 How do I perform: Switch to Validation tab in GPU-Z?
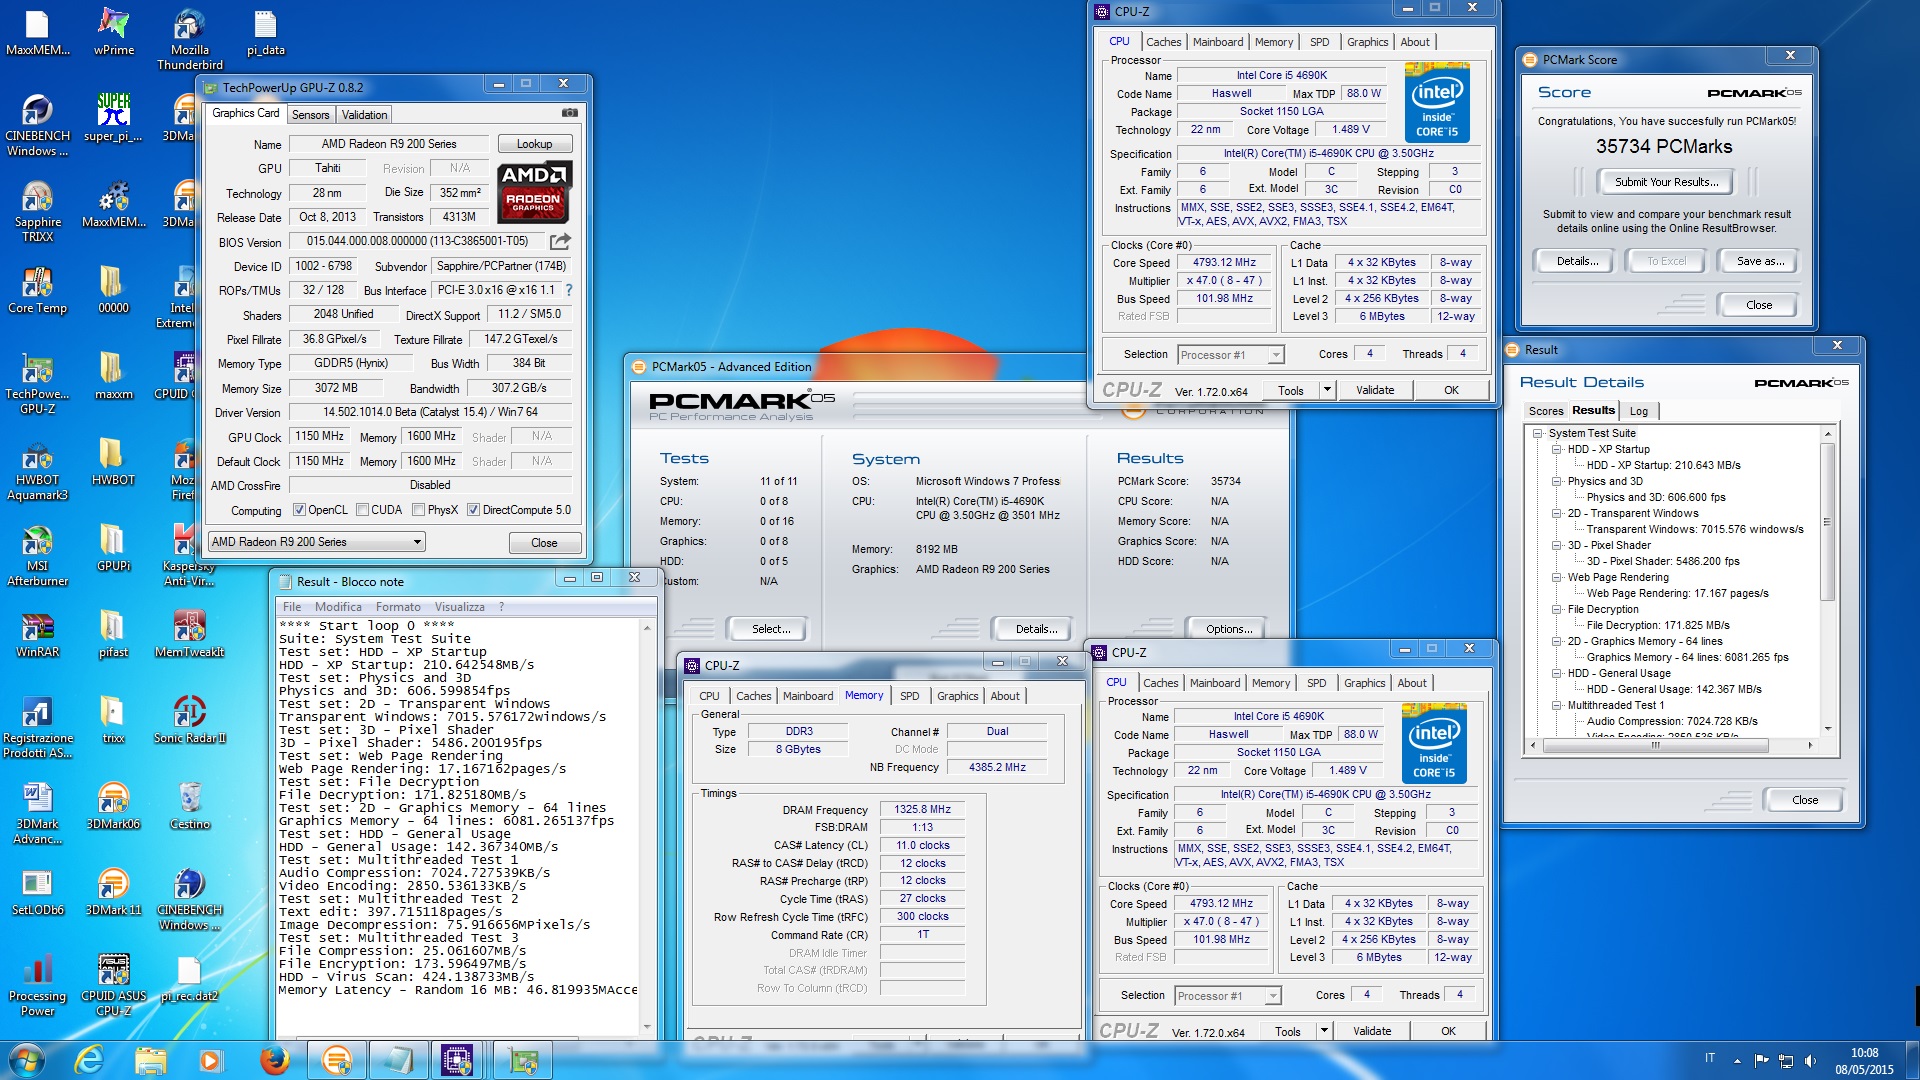364,115
